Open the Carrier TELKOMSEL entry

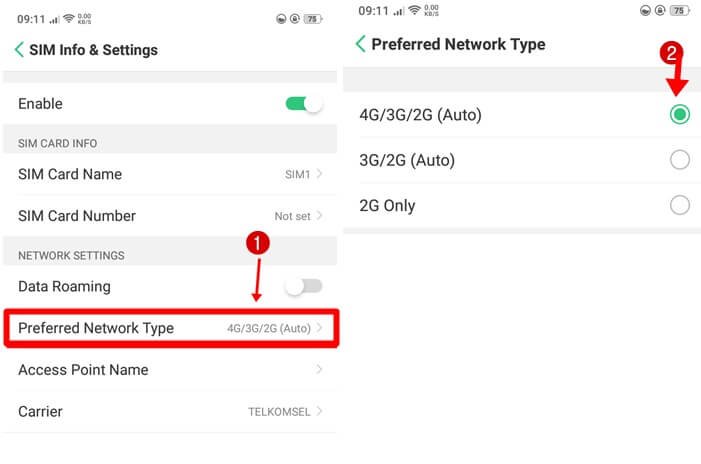click(170, 411)
